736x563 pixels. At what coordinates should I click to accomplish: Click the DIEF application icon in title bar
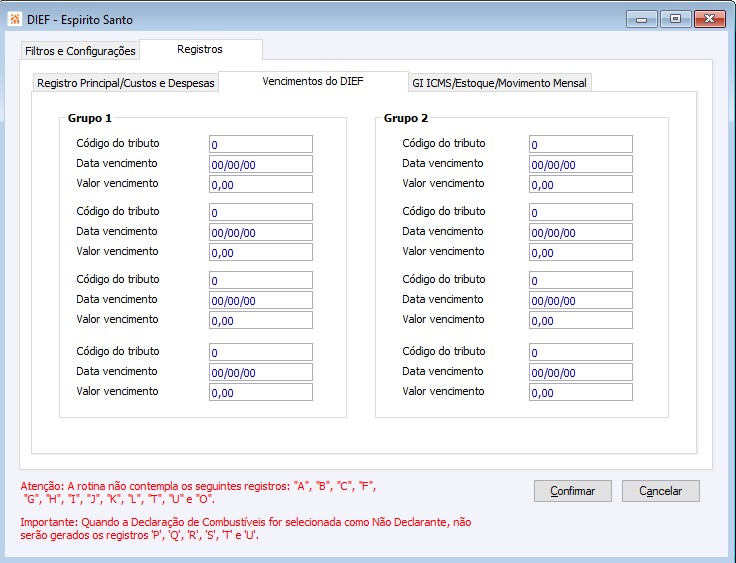(15, 19)
